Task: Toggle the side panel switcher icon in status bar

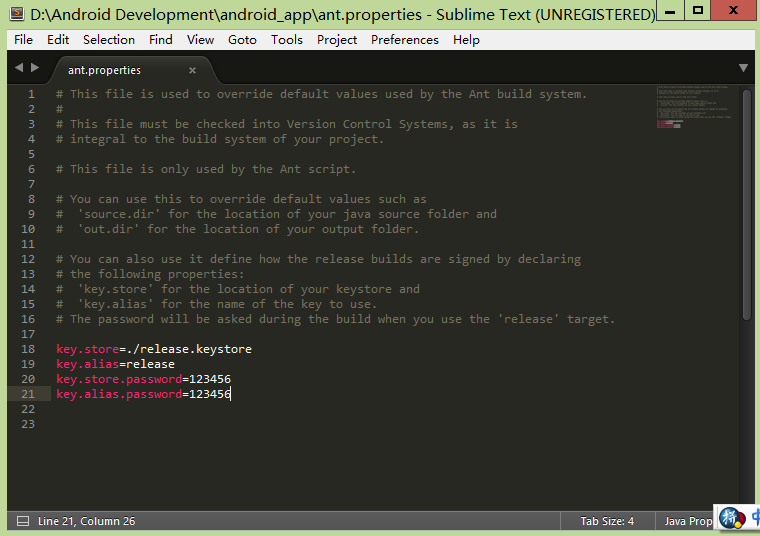Action: click(x=22, y=521)
